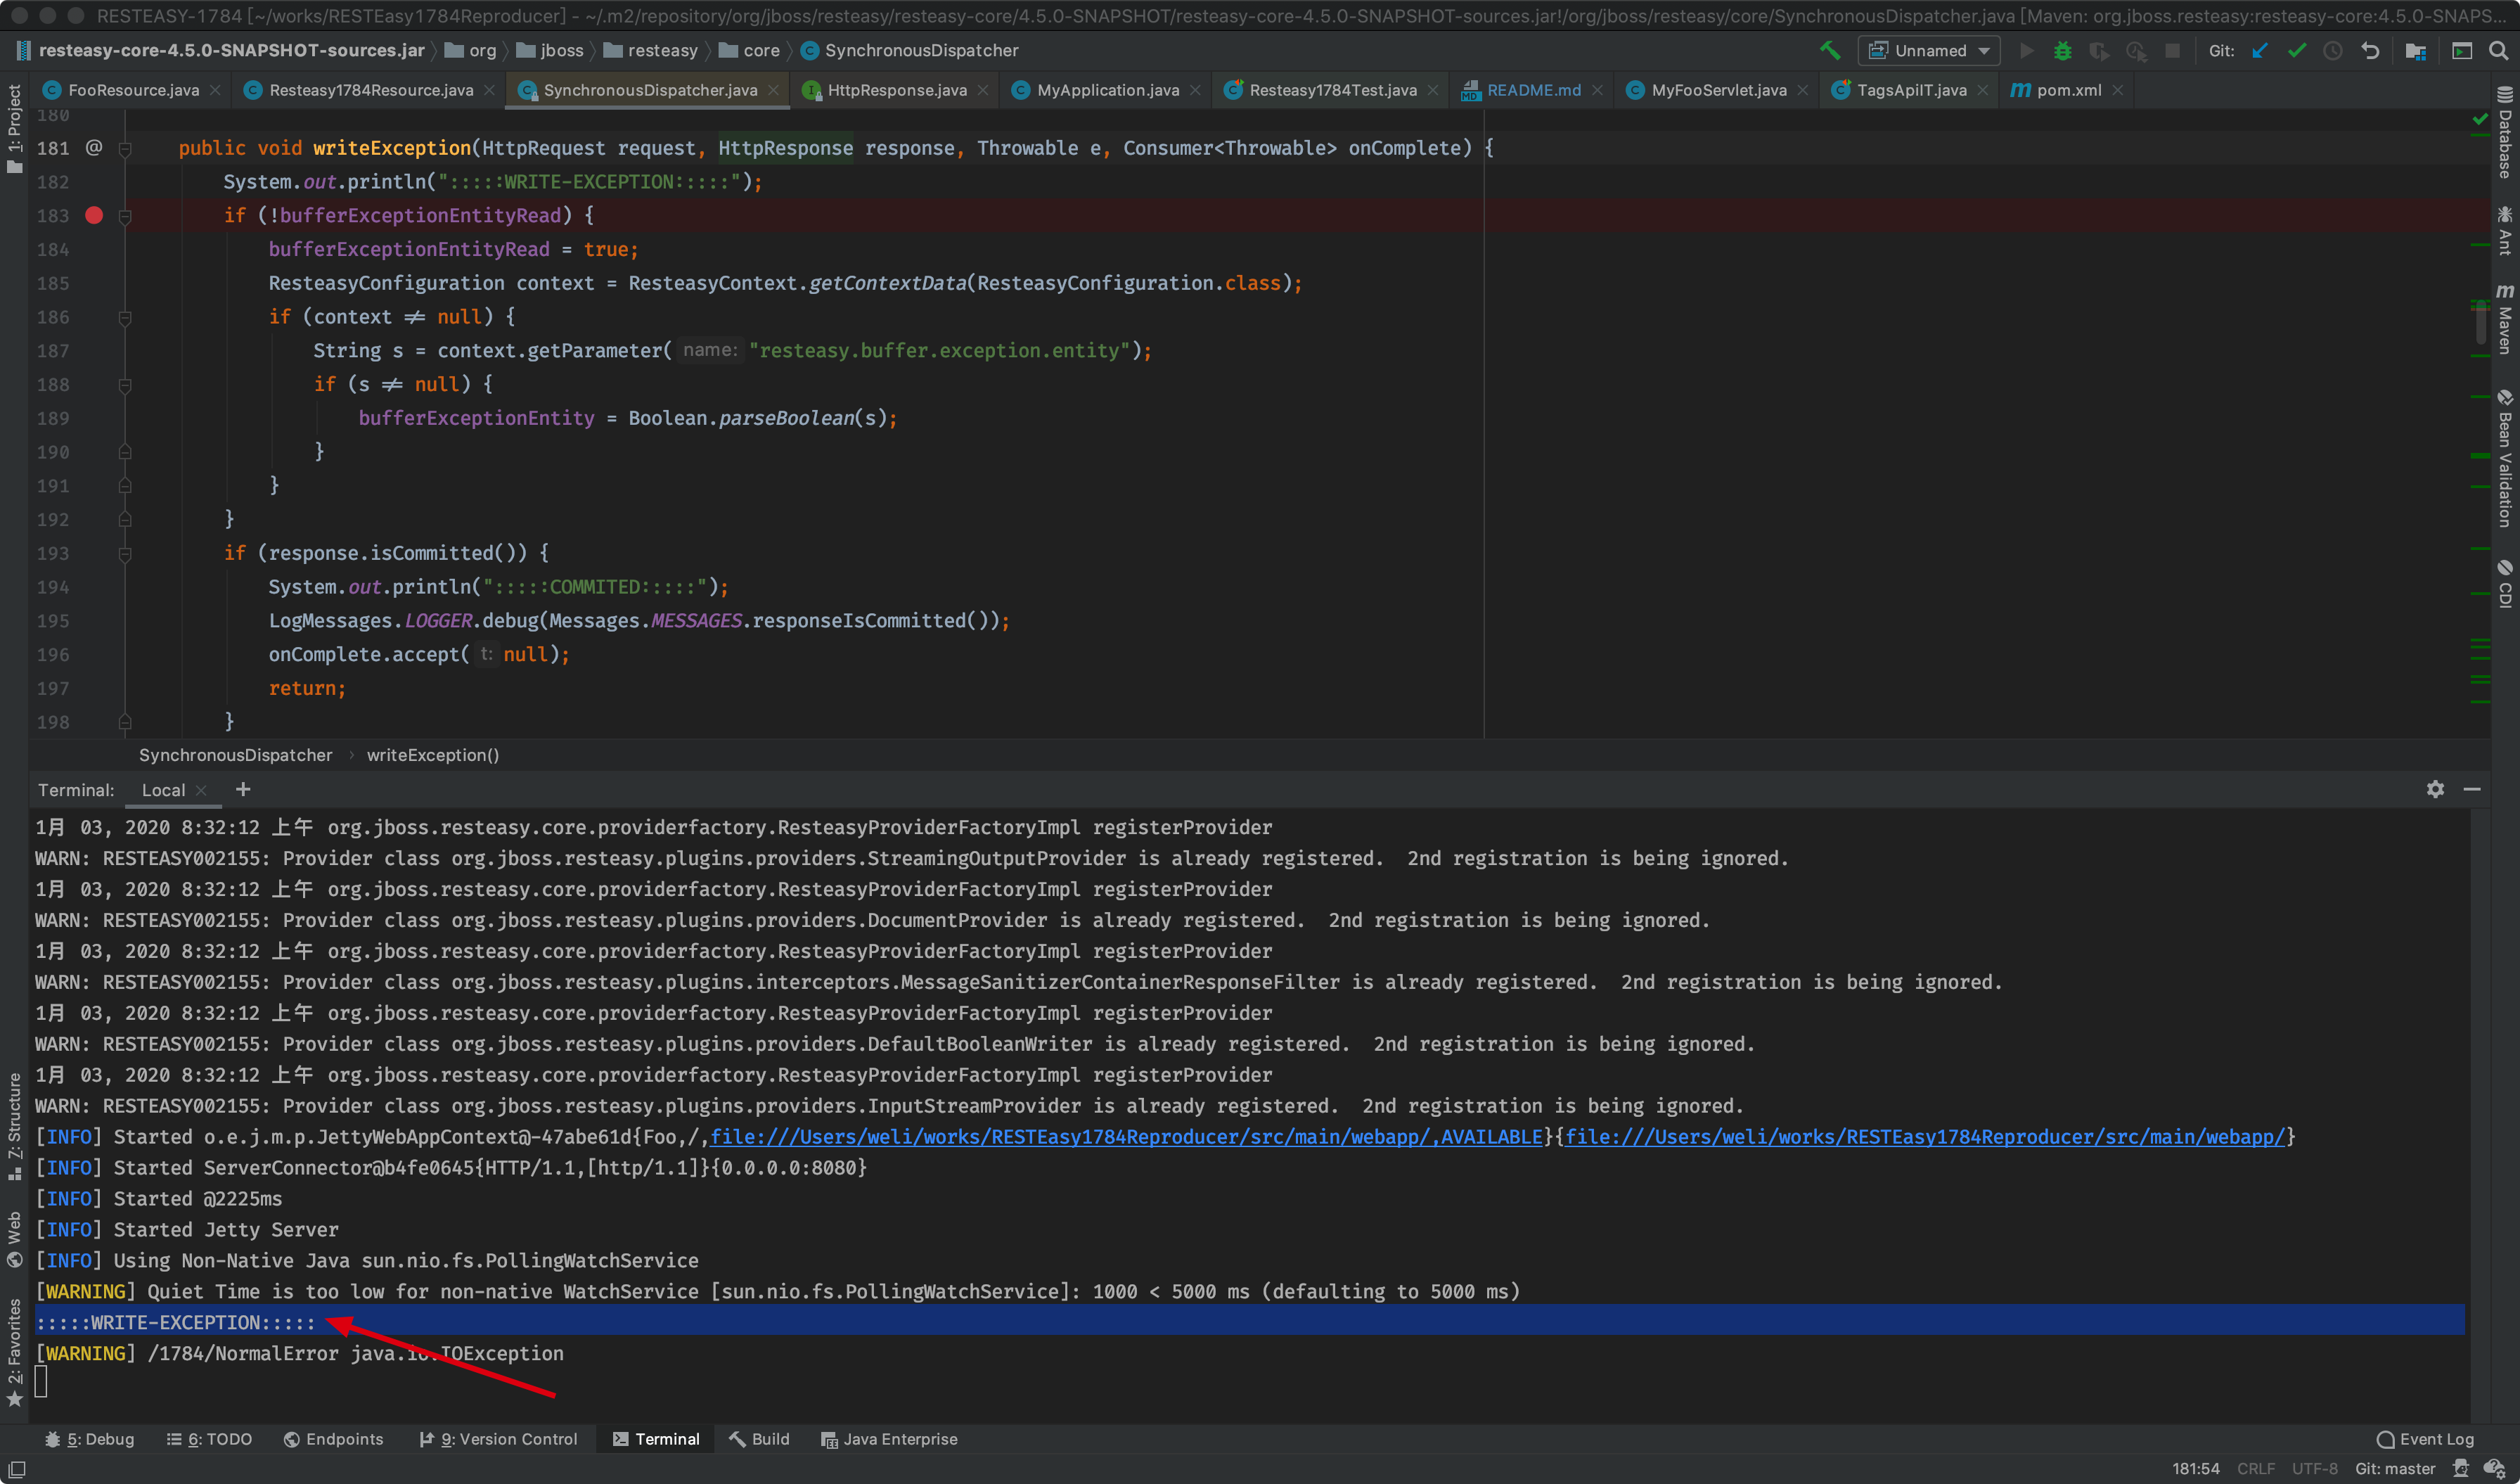Click the green hammer Build Project icon
The width and height of the screenshot is (2520, 1484).
[1829, 50]
